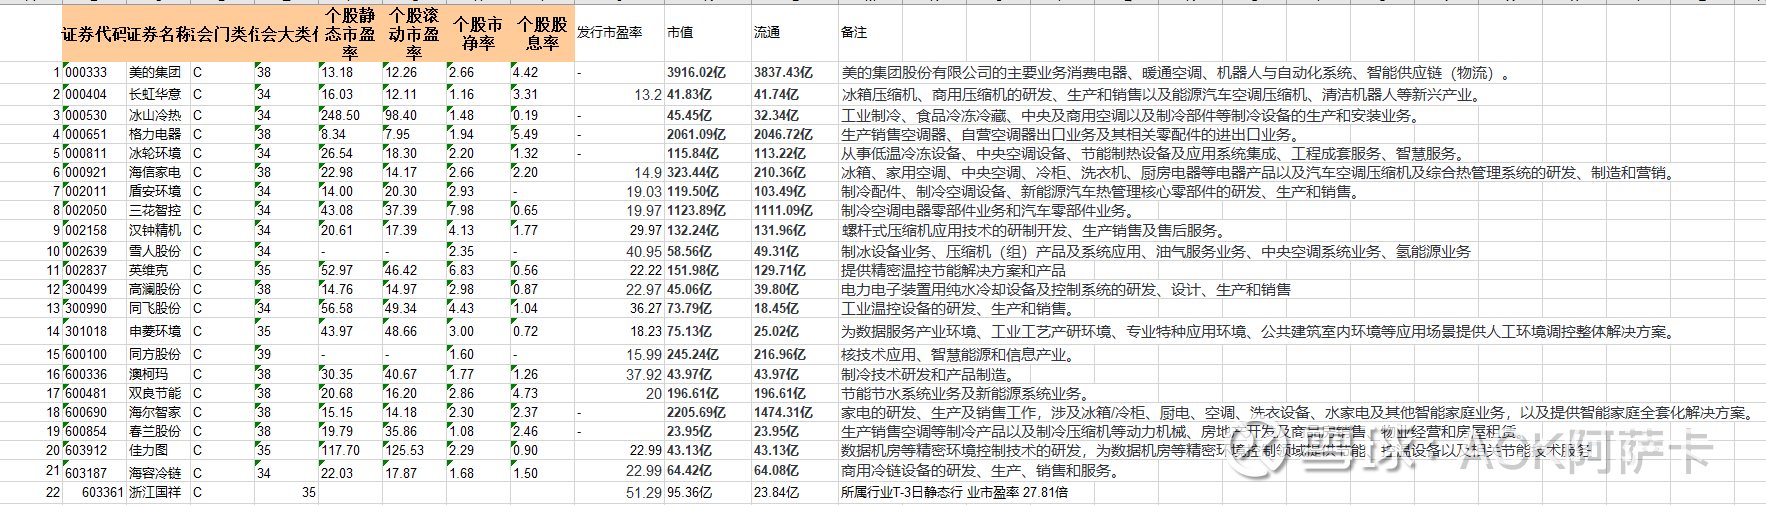Click stock name 春兰股份
Screen dimensions: 1766x505
(155, 431)
